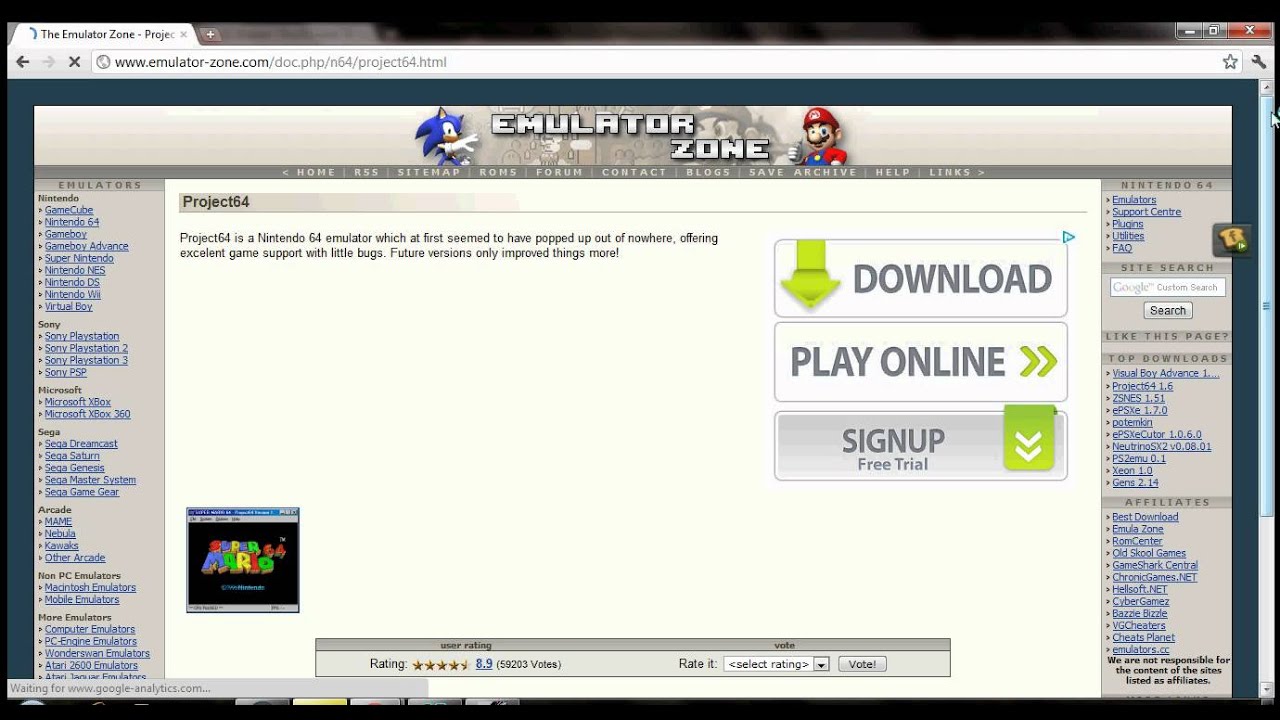Open the ZSNES 1.51 download link
1280x720 pixels.
(1138, 398)
